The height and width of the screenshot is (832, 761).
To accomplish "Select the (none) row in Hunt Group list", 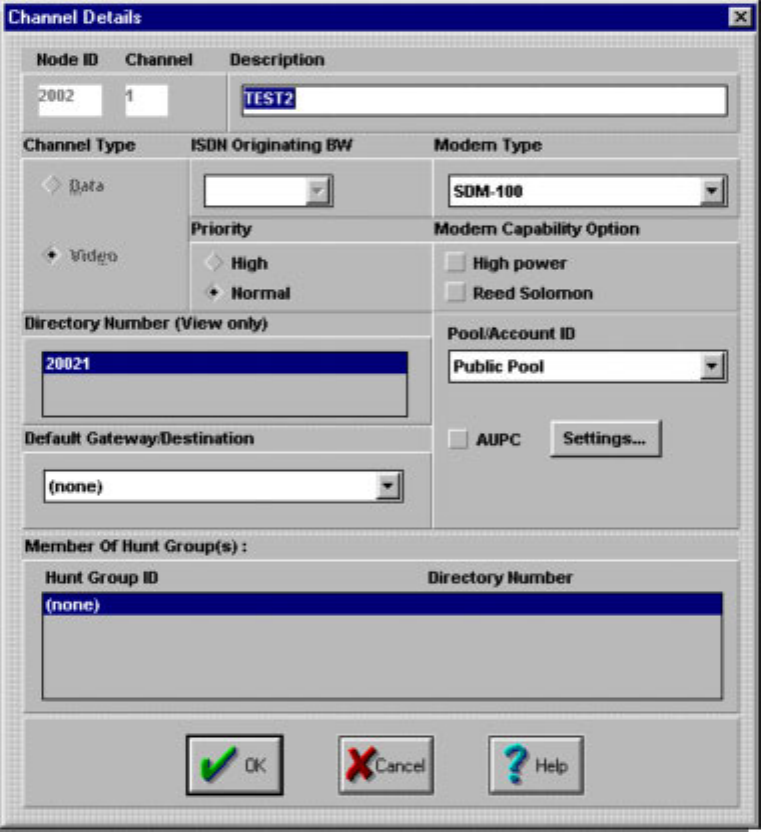I will [x=381, y=605].
